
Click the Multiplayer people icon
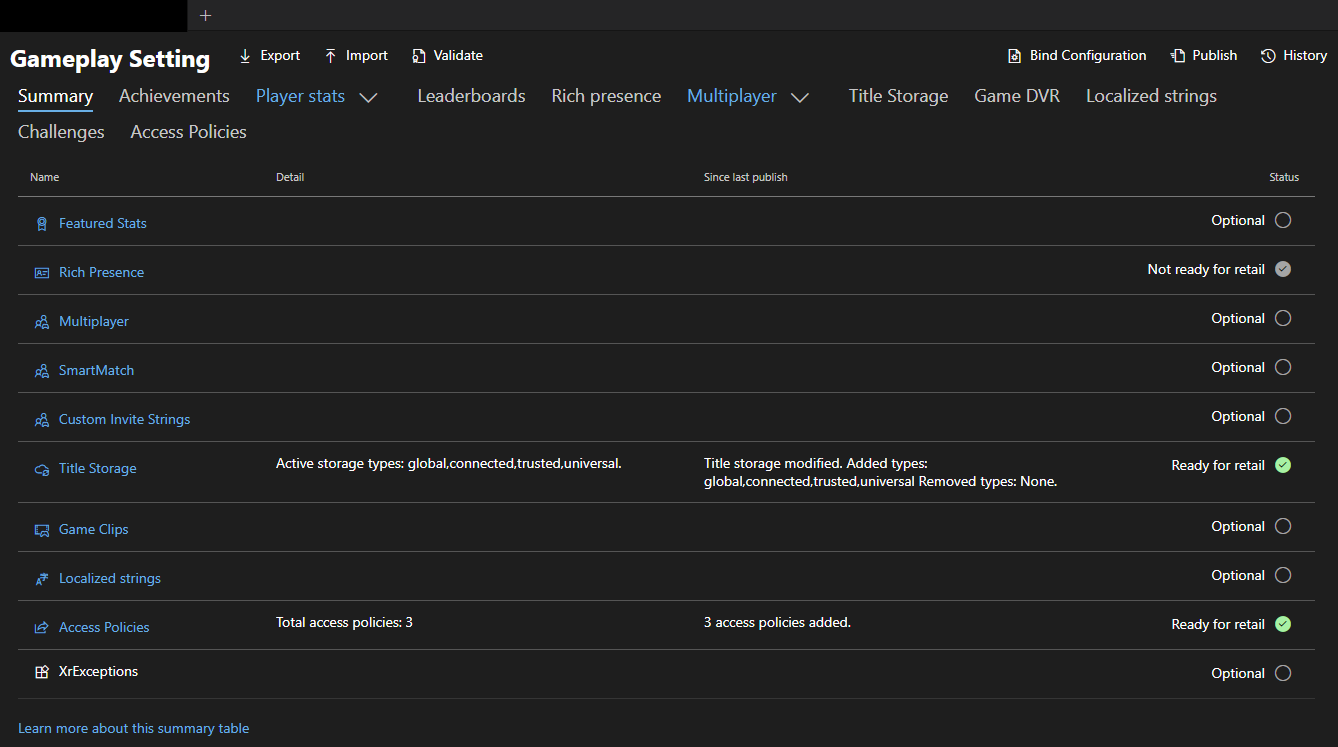[40, 321]
